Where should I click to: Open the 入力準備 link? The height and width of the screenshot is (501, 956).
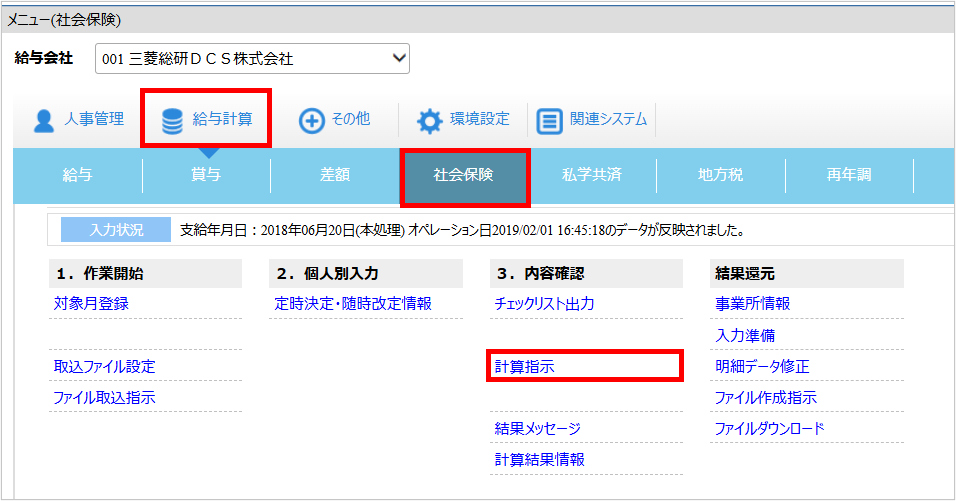point(745,335)
